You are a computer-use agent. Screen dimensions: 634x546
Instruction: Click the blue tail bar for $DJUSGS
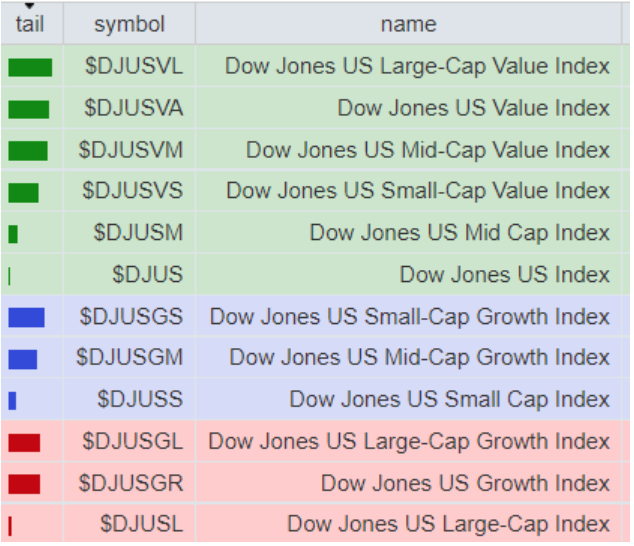pyautogui.click(x=26, y=317)
